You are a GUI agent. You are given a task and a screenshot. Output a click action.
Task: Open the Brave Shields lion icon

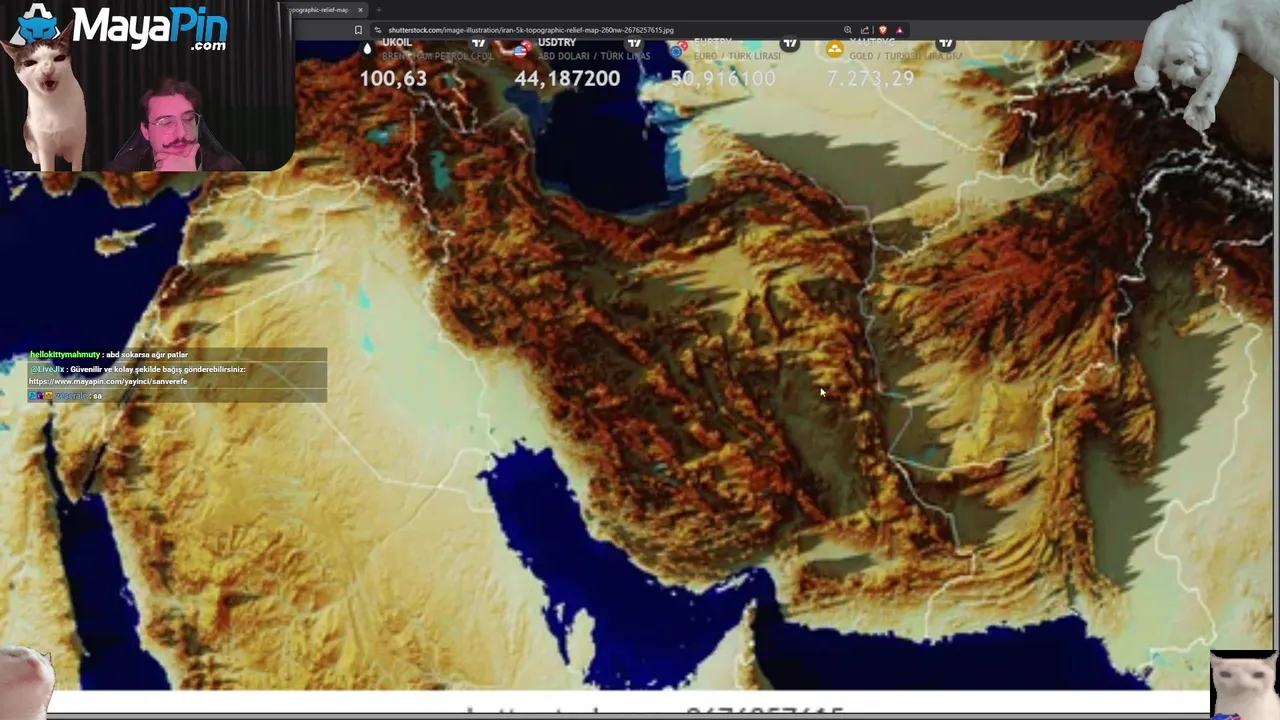[x=882, y=30]
